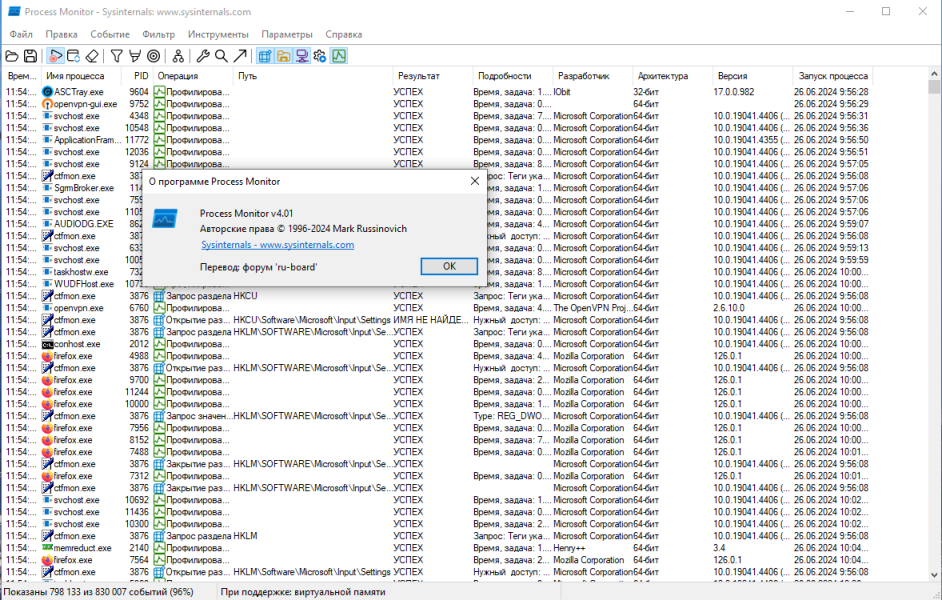
Task: Open the Фильтр menu
Action: 159,34
